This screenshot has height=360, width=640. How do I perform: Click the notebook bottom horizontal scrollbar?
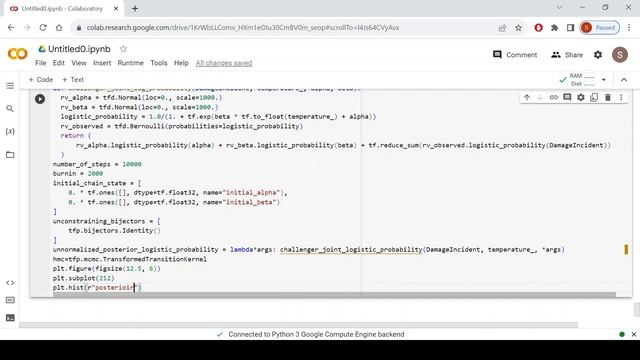(298, 325)
